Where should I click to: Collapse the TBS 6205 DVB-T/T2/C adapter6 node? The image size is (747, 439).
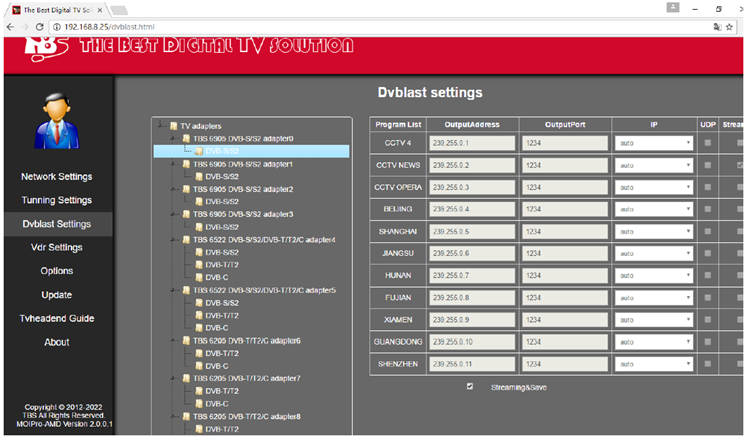173,341
